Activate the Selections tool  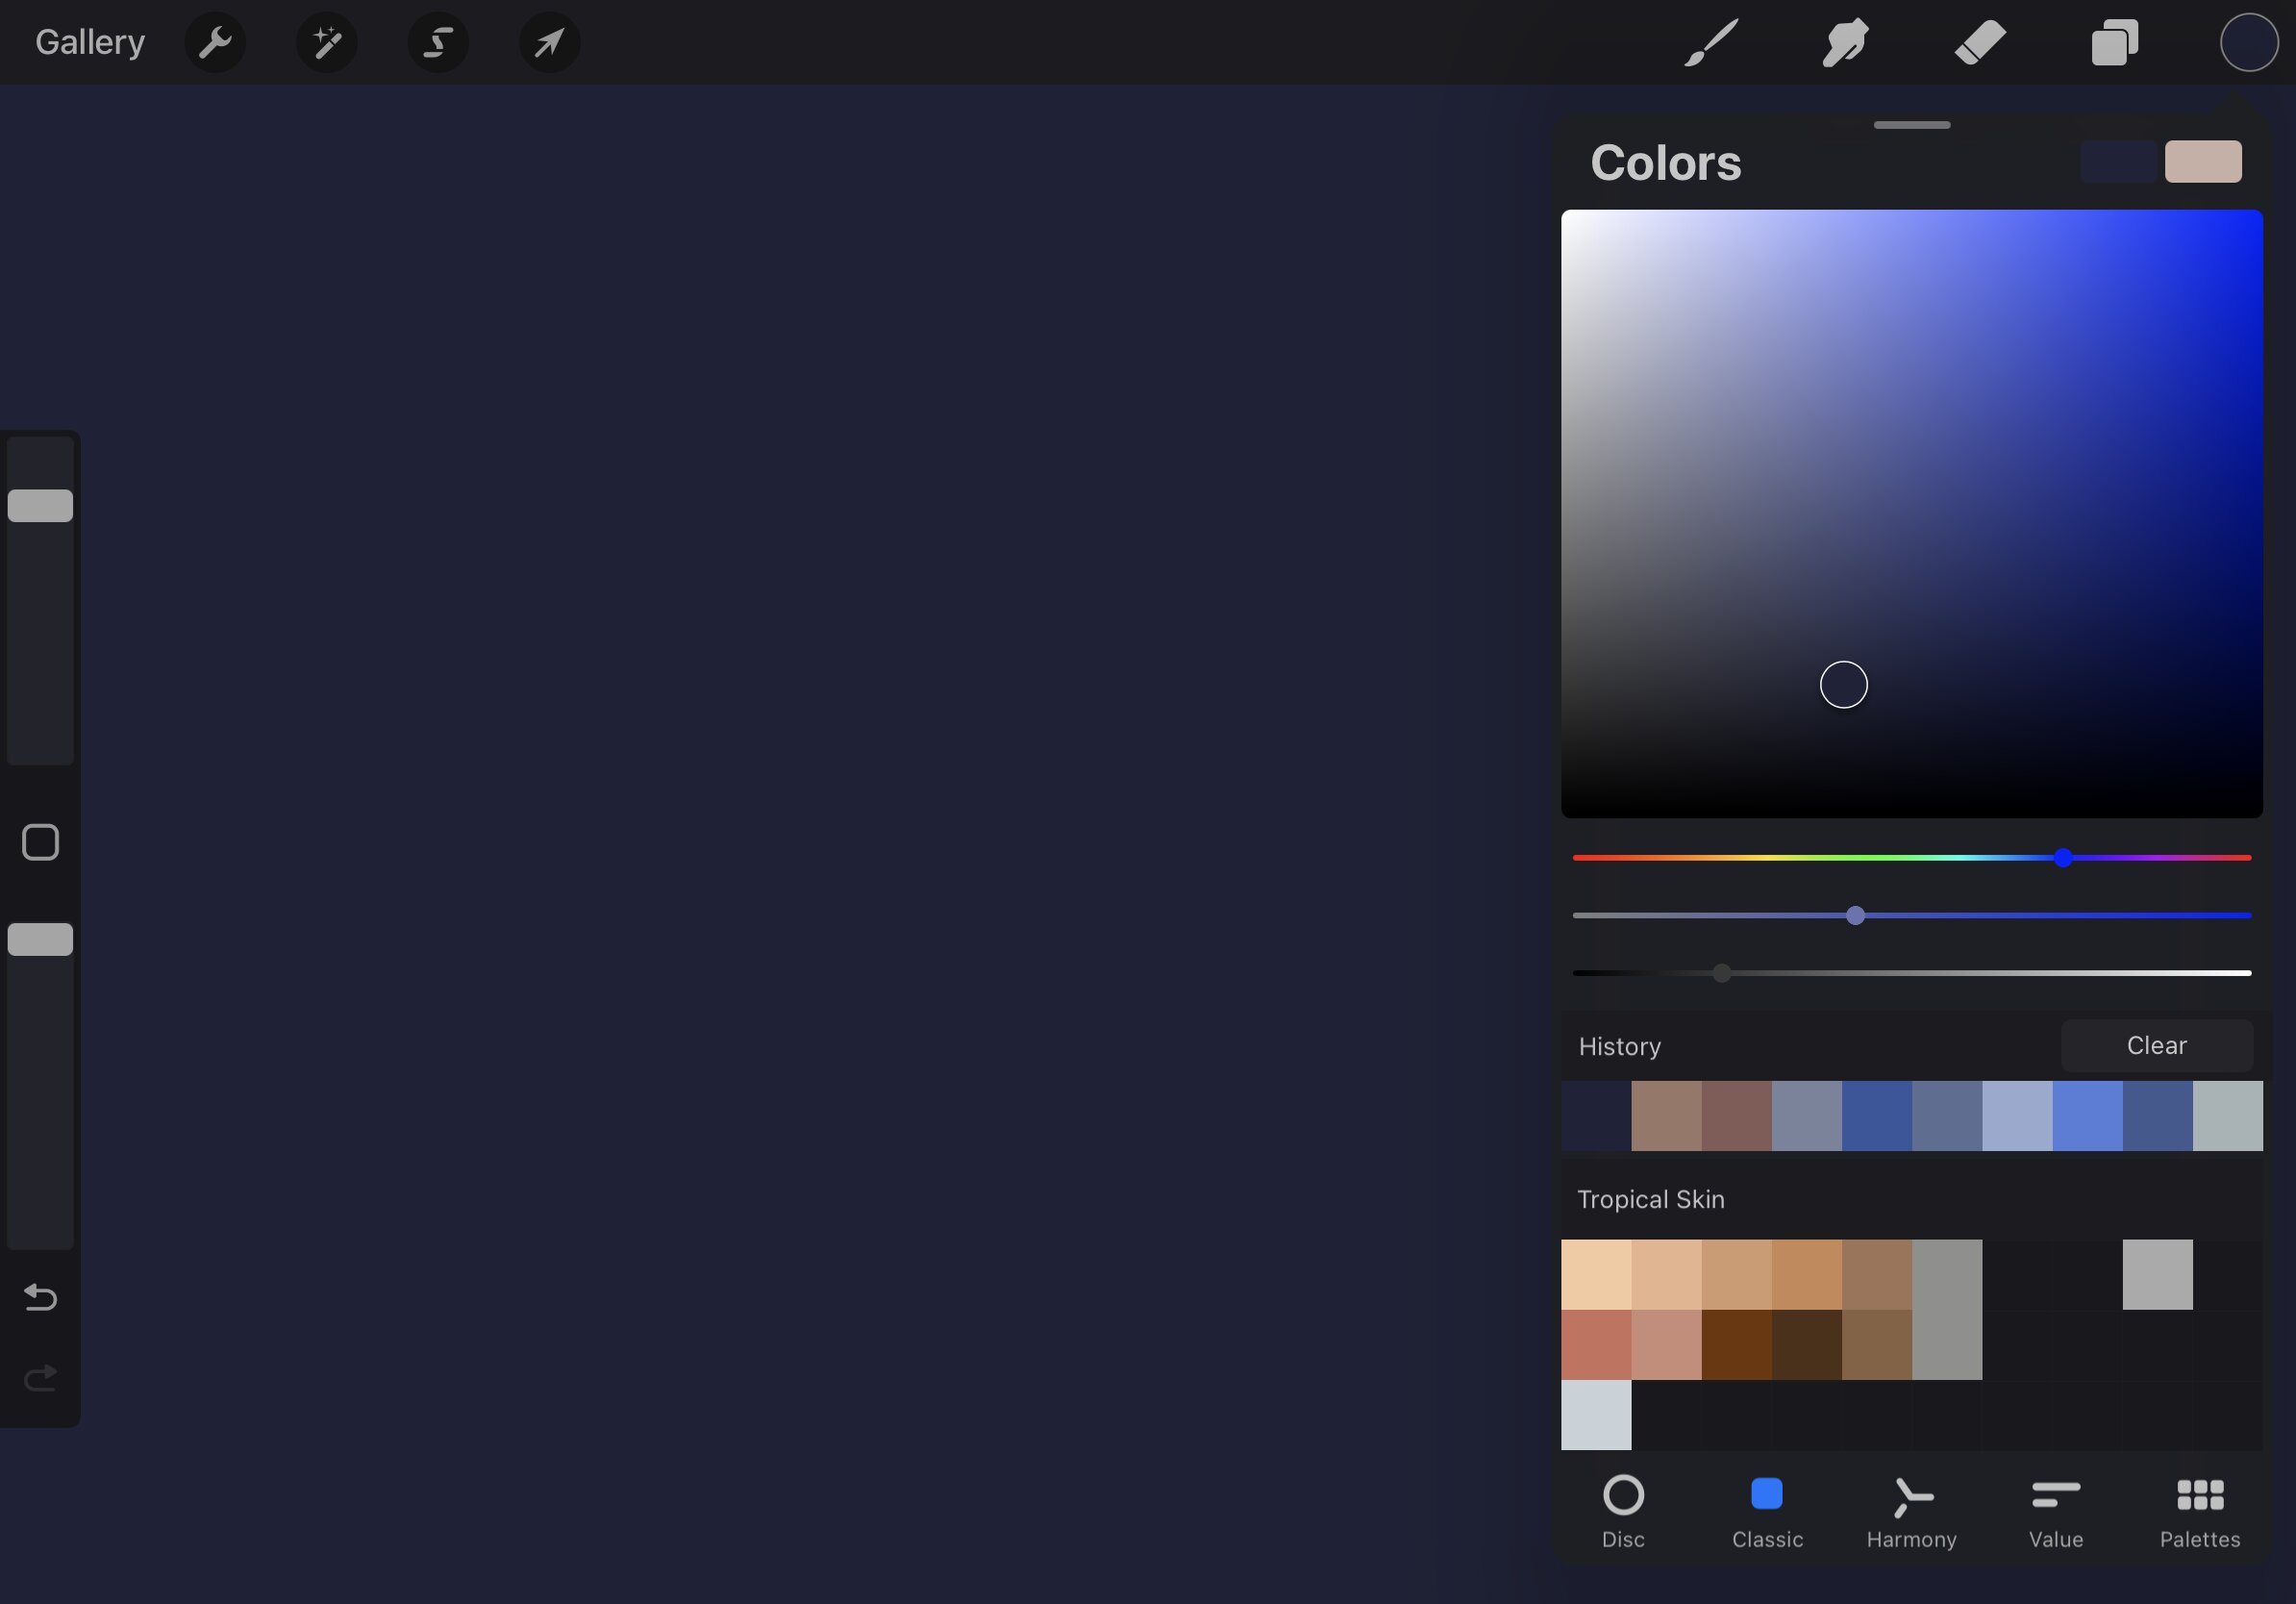pyautogui.click(x=438, y=42)
